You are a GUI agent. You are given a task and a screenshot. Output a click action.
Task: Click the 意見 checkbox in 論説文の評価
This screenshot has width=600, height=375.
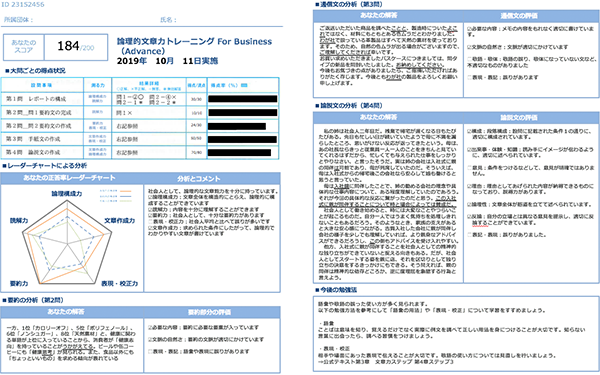469,168
